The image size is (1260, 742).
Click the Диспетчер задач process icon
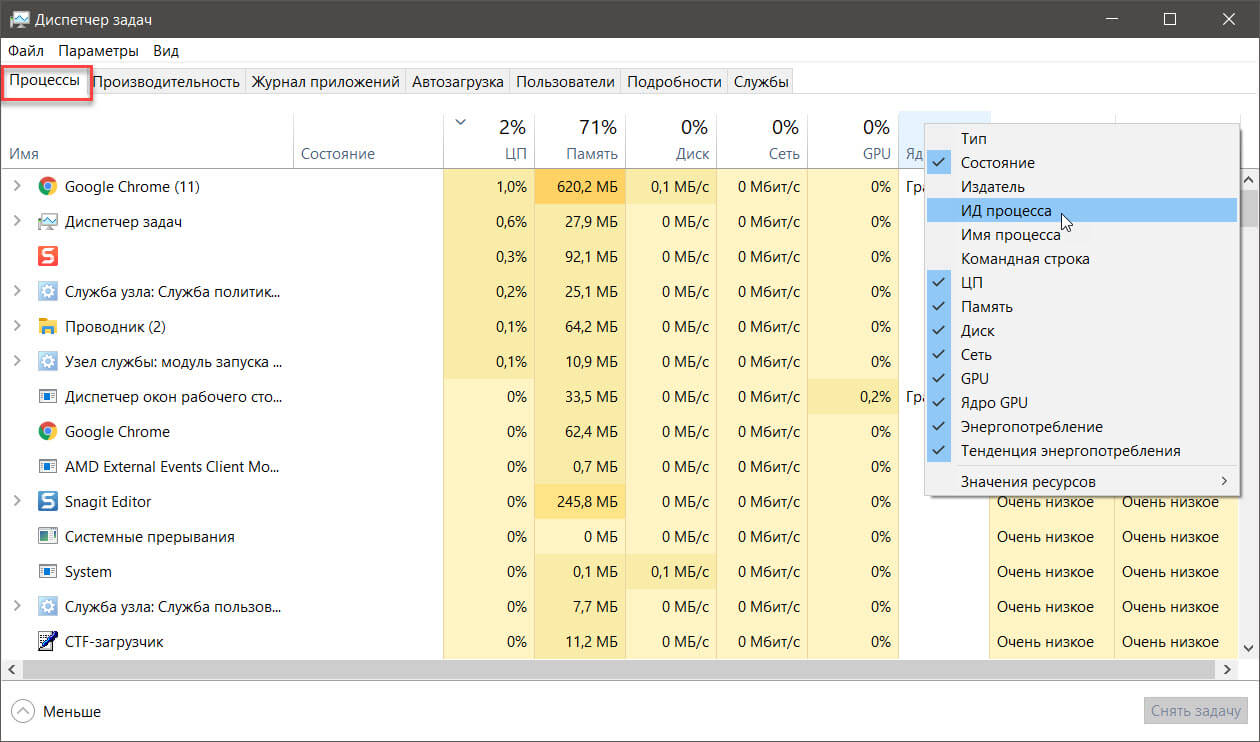pyautogui.click(x=47, y=222)
